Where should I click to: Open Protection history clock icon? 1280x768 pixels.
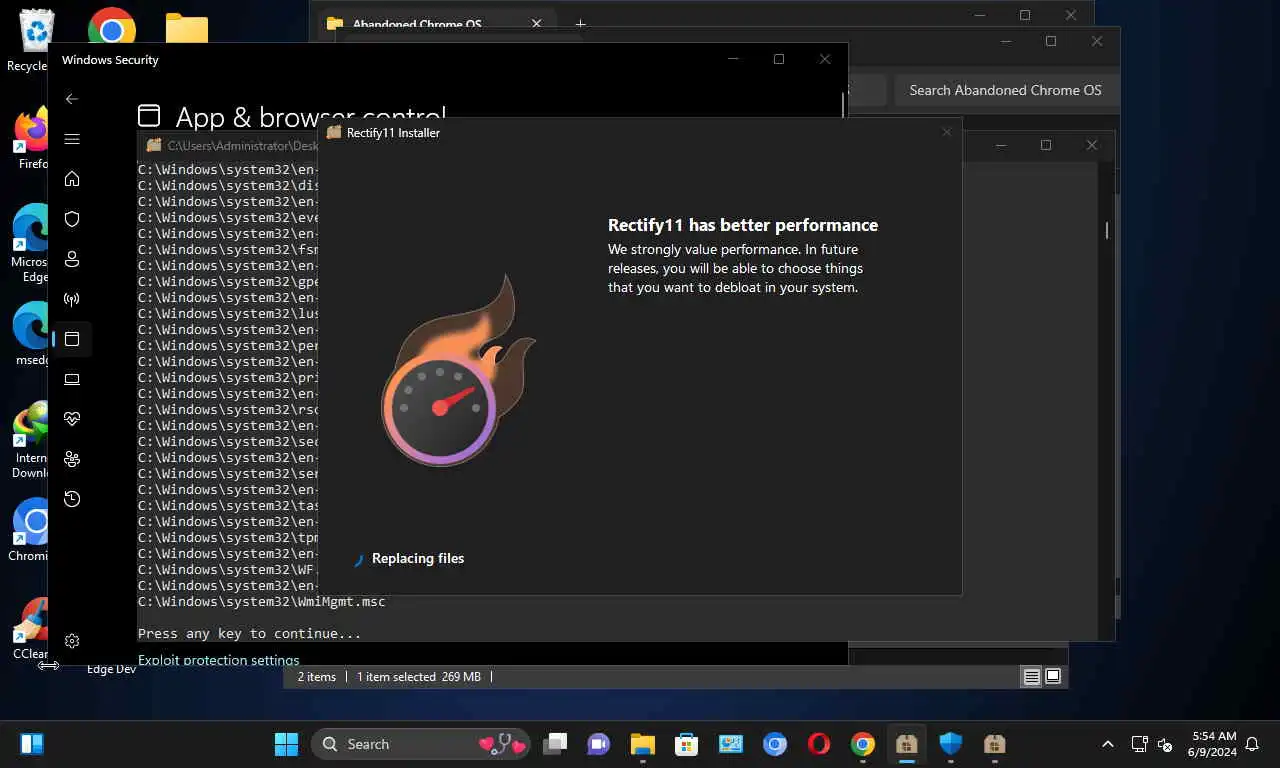pyautogui.click(x=71, y=499)
